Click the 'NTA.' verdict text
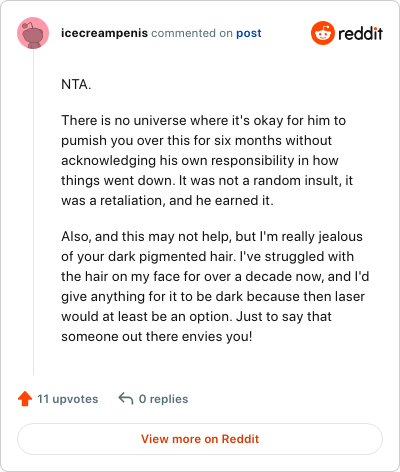Image resolution: width=400 pixels, height=472 pixels. 76,84
